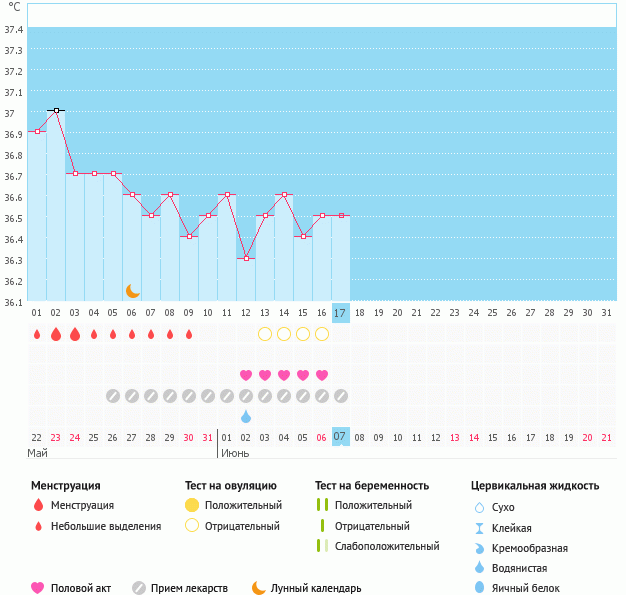Click the negative ovulation test circle on day 16

click(x=322, y=334)
